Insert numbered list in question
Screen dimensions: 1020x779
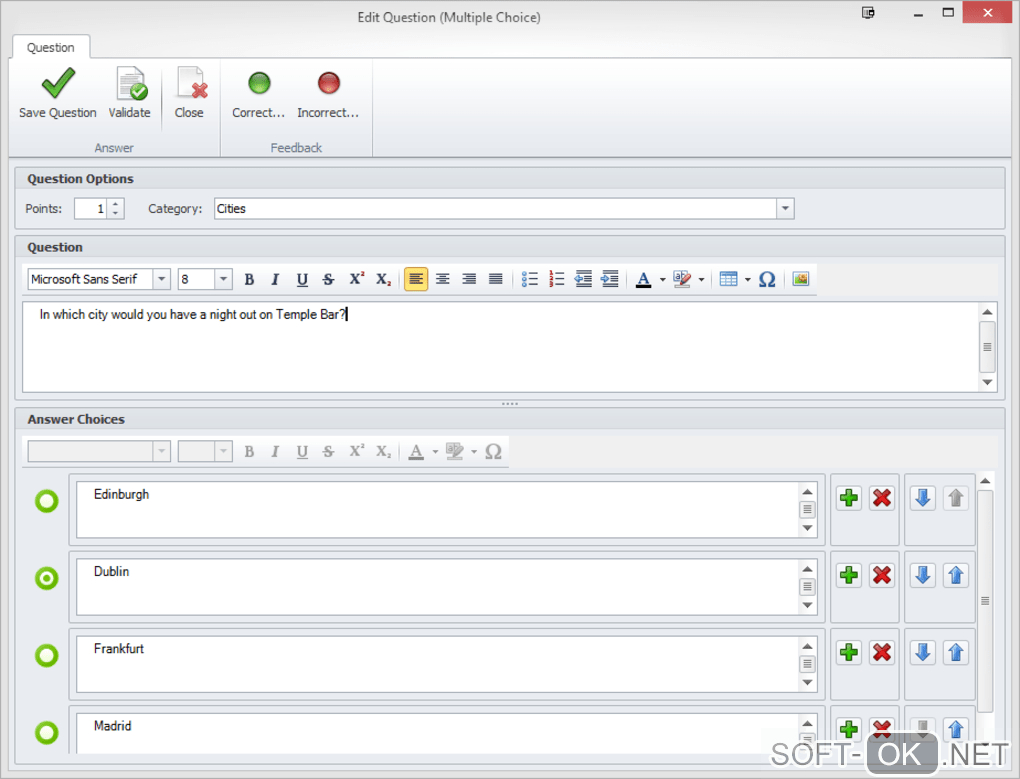pyautogui.click(x=556, y=279)
